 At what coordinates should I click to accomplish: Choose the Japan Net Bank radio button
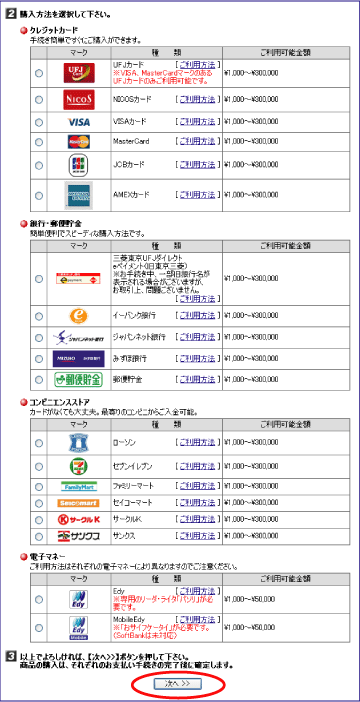point(39,337)
